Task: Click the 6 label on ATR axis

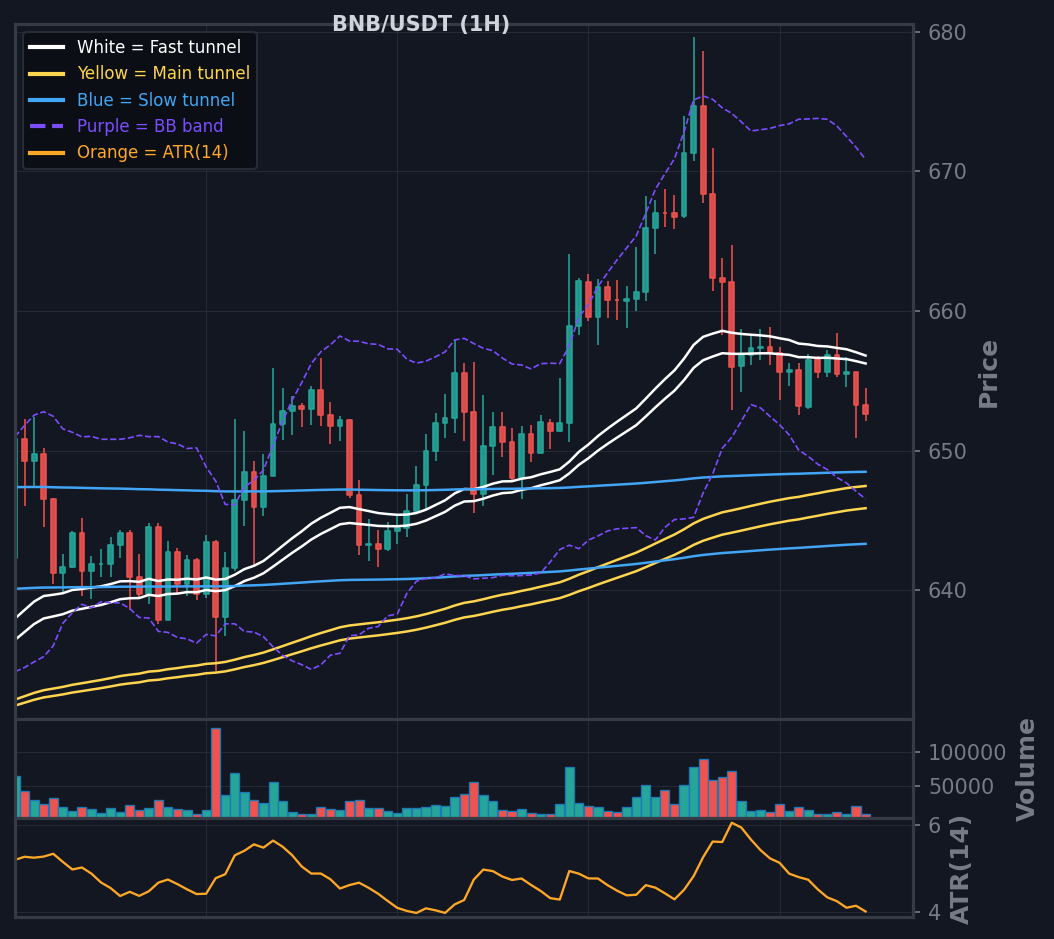Action: (935, 825)
